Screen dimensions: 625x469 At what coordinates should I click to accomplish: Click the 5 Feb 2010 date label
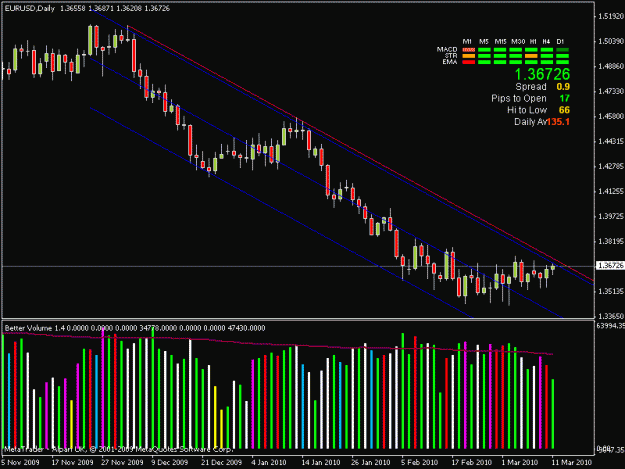click(x=419, y=462)
